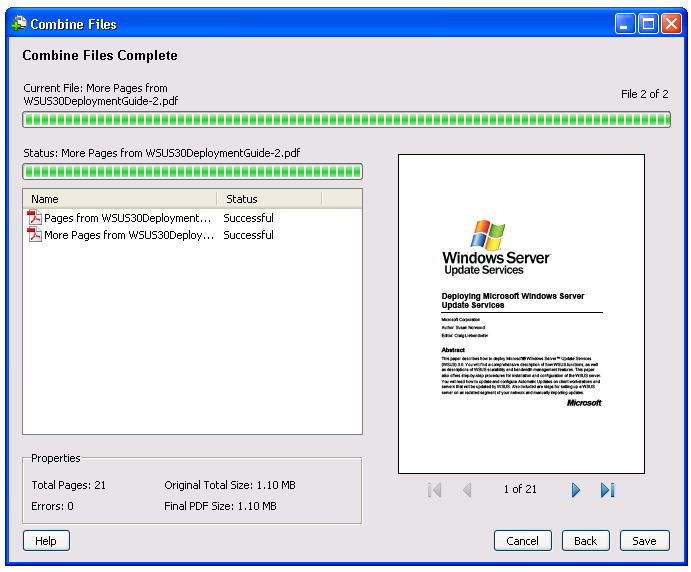Click the first row's 'Successful' status
The height and width of the screenshot is (572, 691).
pos(249,218)
